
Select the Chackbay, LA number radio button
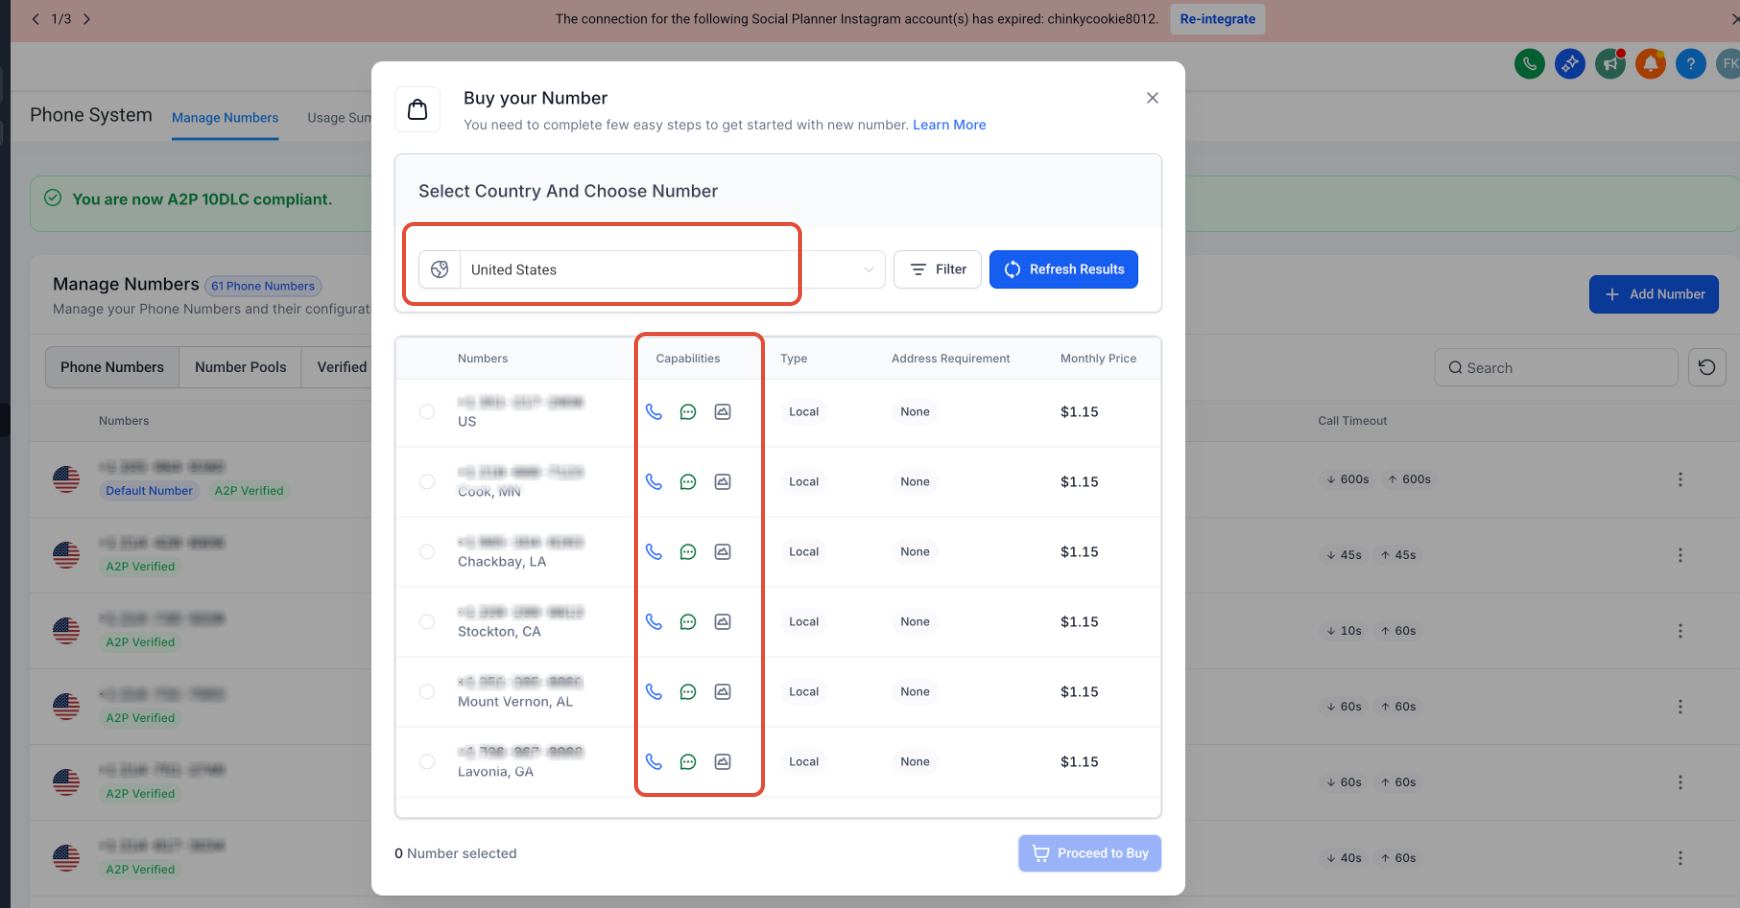(427, 551)
